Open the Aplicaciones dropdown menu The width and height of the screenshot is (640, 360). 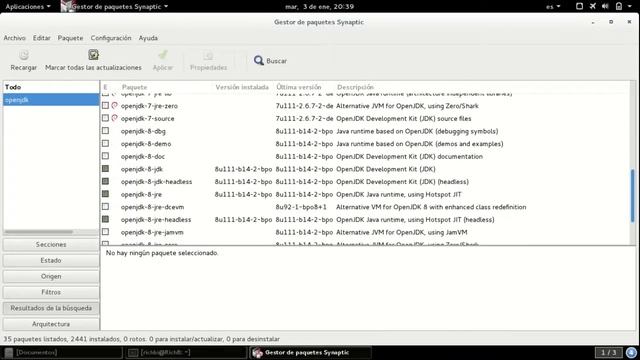pos(28,7)
